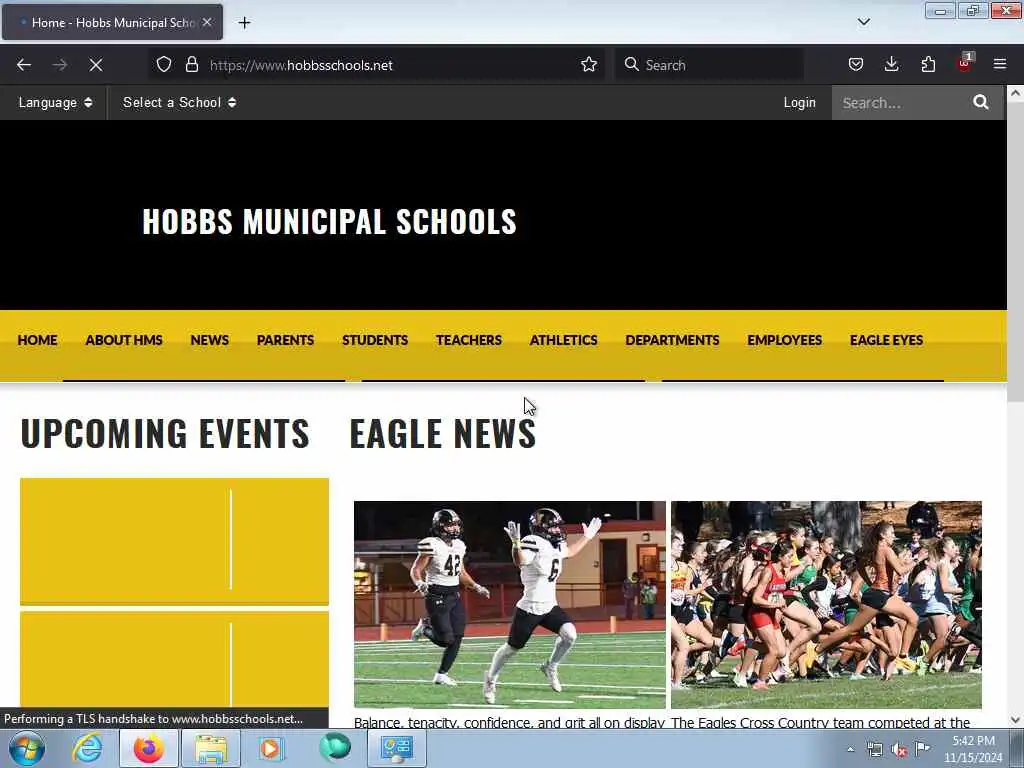Open the STUDENTS menu item
The image size is (1024, 768).
coord(375,340)
